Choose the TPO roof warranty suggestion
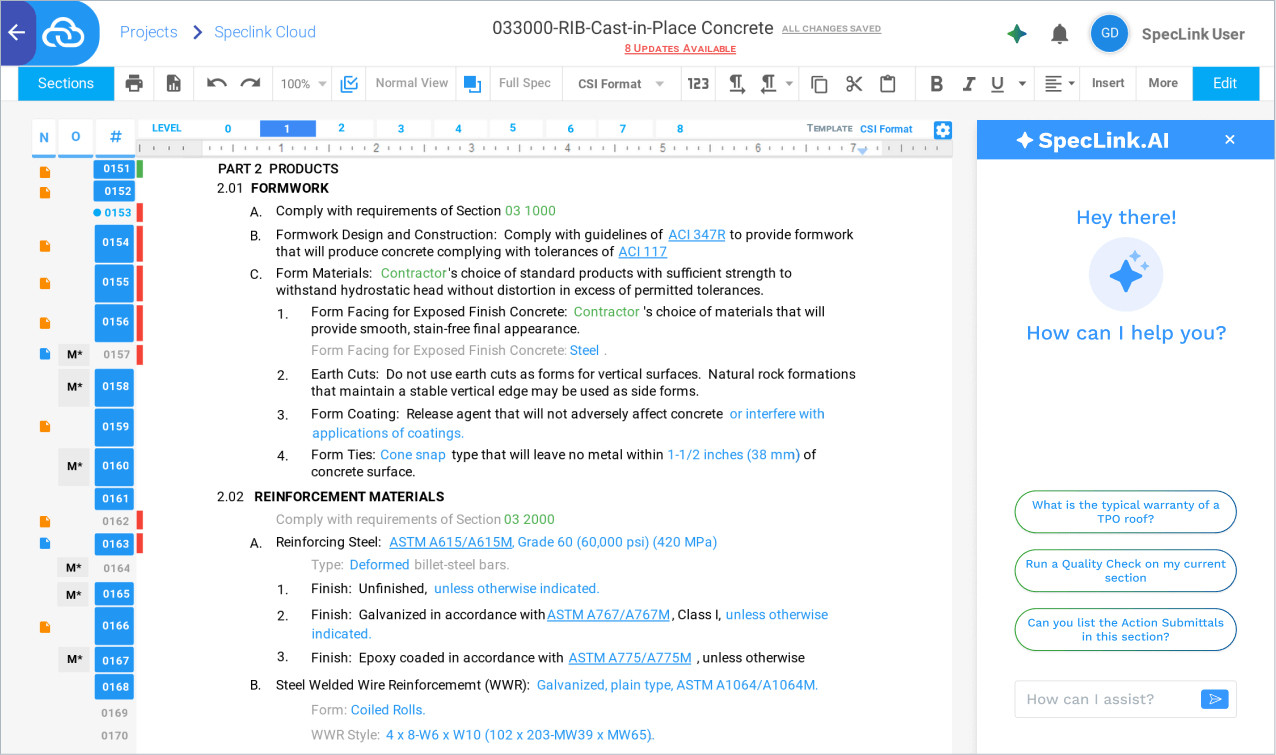Screen dimensions: 1276x755 pyautogui.click(x=1125, y=512)
